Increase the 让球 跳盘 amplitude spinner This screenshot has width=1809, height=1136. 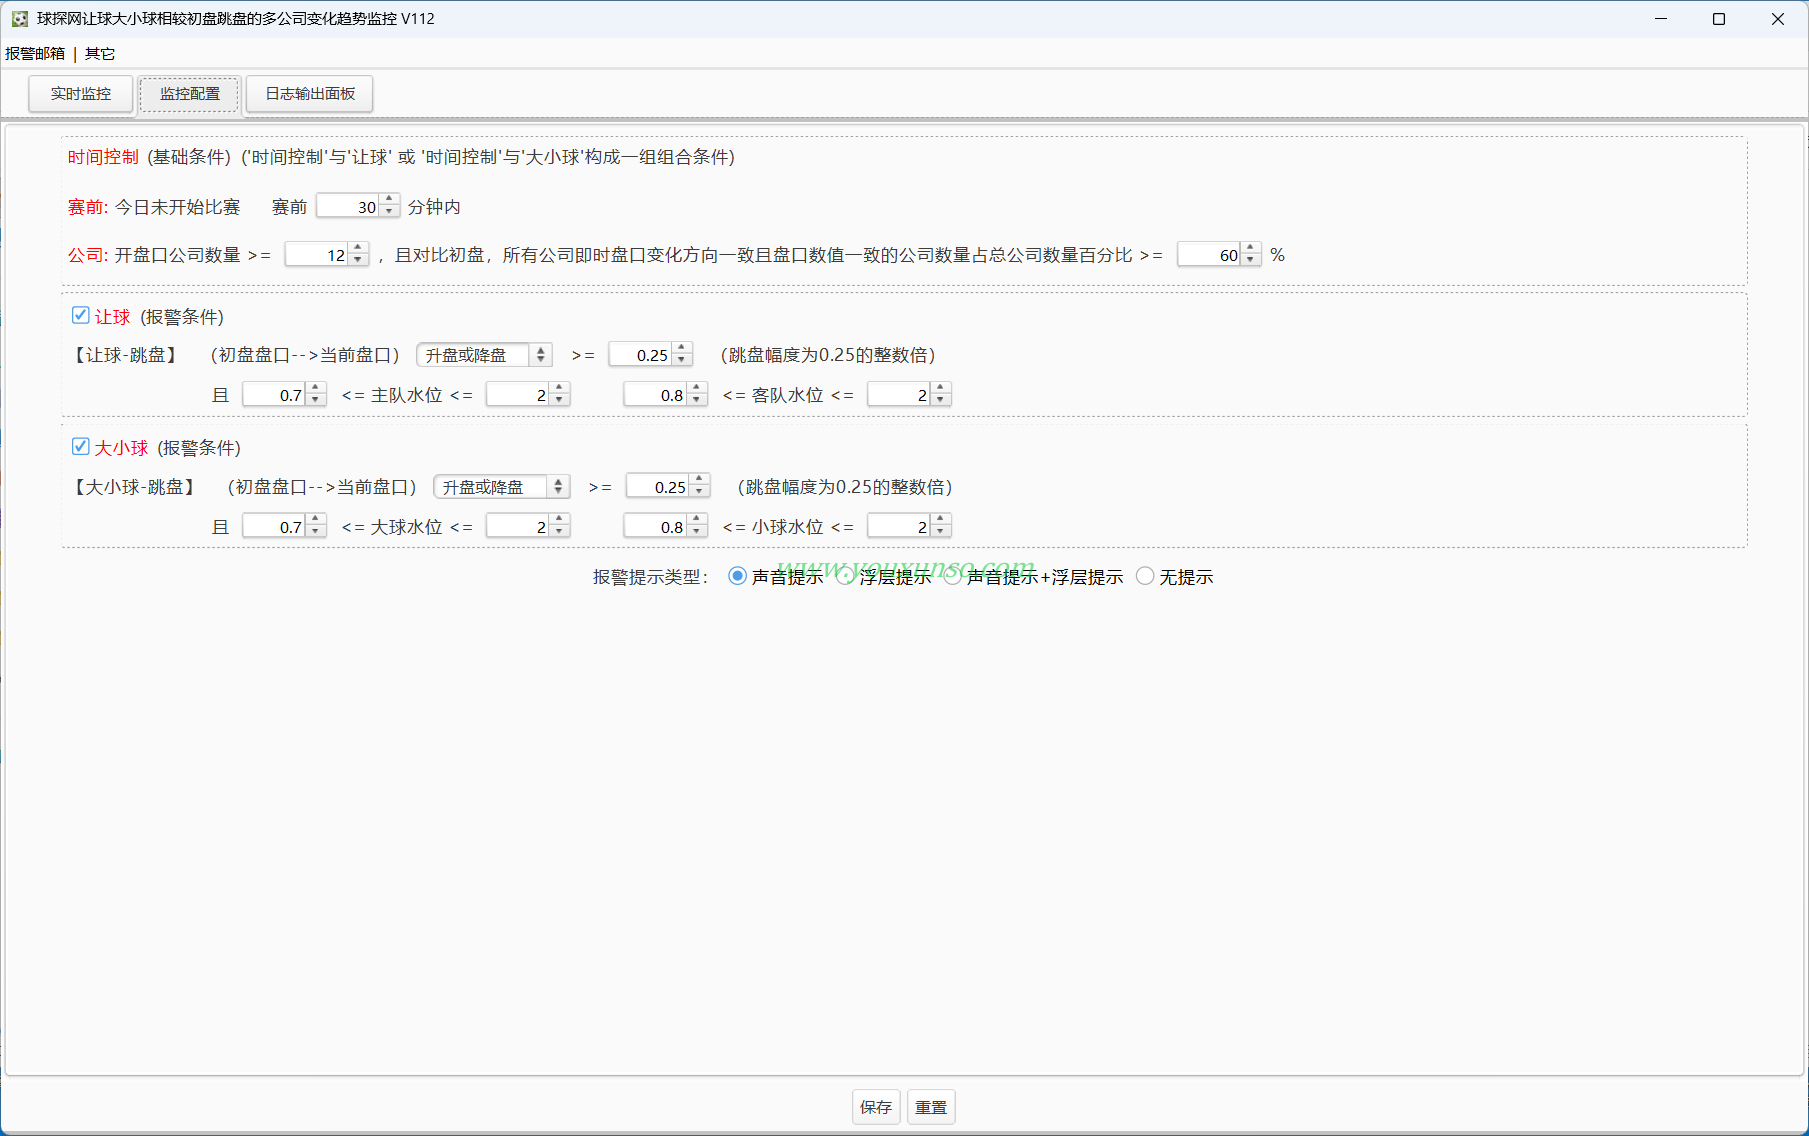[x=682, y=348]
